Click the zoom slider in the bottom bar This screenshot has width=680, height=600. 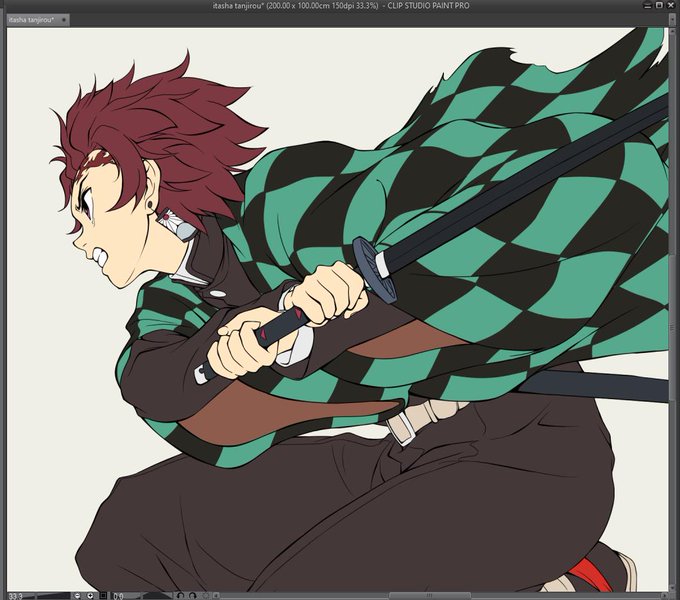pos(54,596)
